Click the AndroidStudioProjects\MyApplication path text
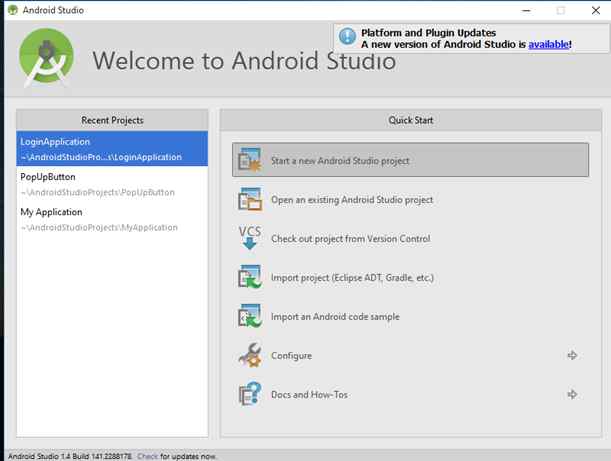This screenshot has height=461, width=611. [x=99, y=227]
